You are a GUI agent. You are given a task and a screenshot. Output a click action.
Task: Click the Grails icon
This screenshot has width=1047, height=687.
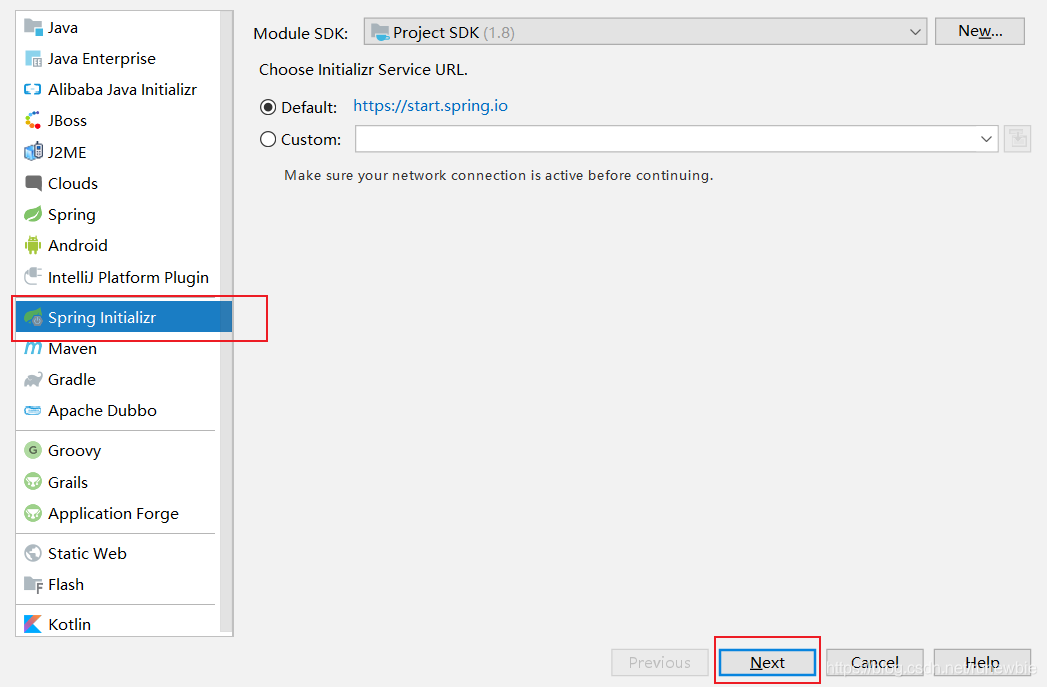[x=33, y=481]
